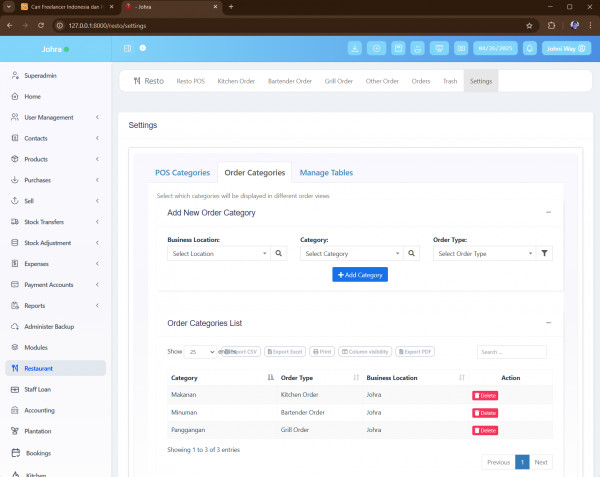Screen dimensions: 600x477
Task: Click the filter icon beside Order Type
Action: (544, 253)
